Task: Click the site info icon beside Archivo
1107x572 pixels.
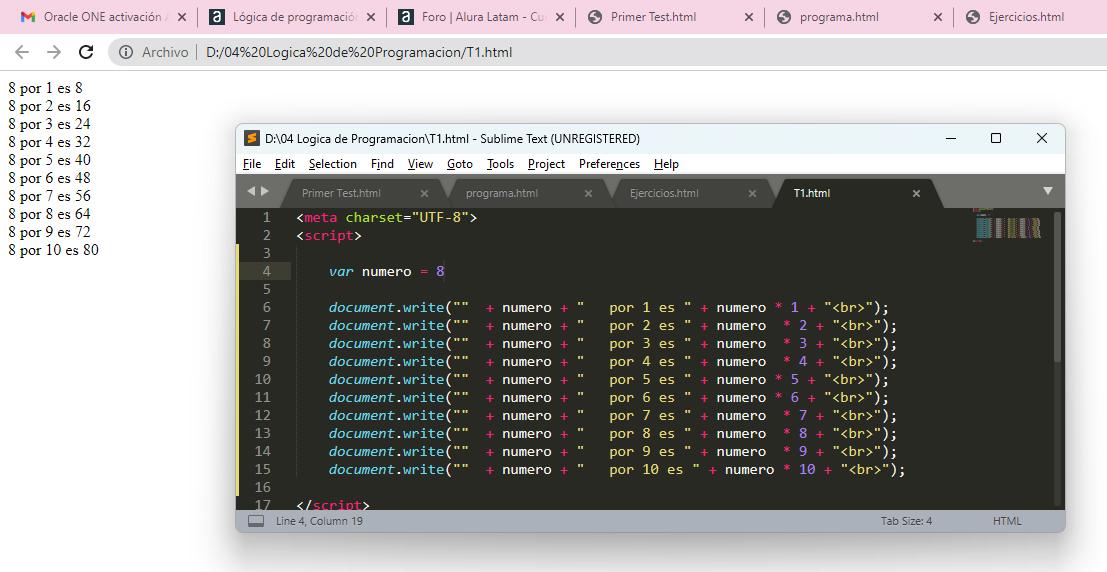Action: [x=126, y=52]
